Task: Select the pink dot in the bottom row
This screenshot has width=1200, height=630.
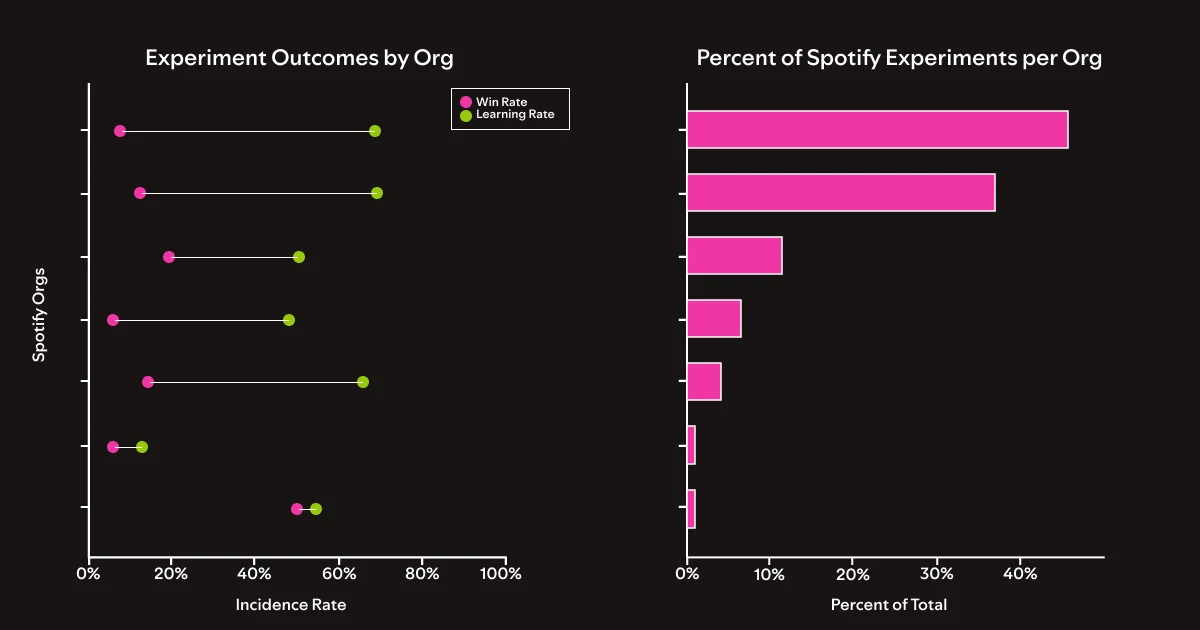Action: click(297, 509)
